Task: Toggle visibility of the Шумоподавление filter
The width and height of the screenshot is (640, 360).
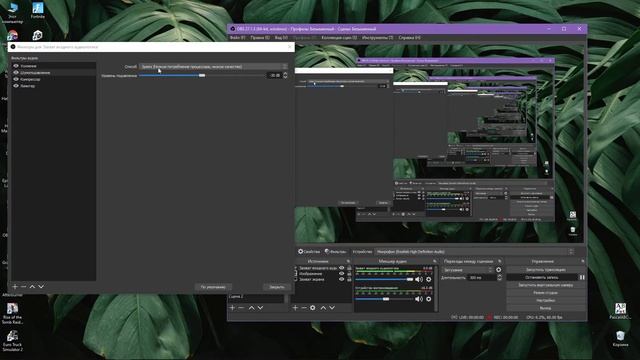Action: pyautogui.click(x=16, y=72)
